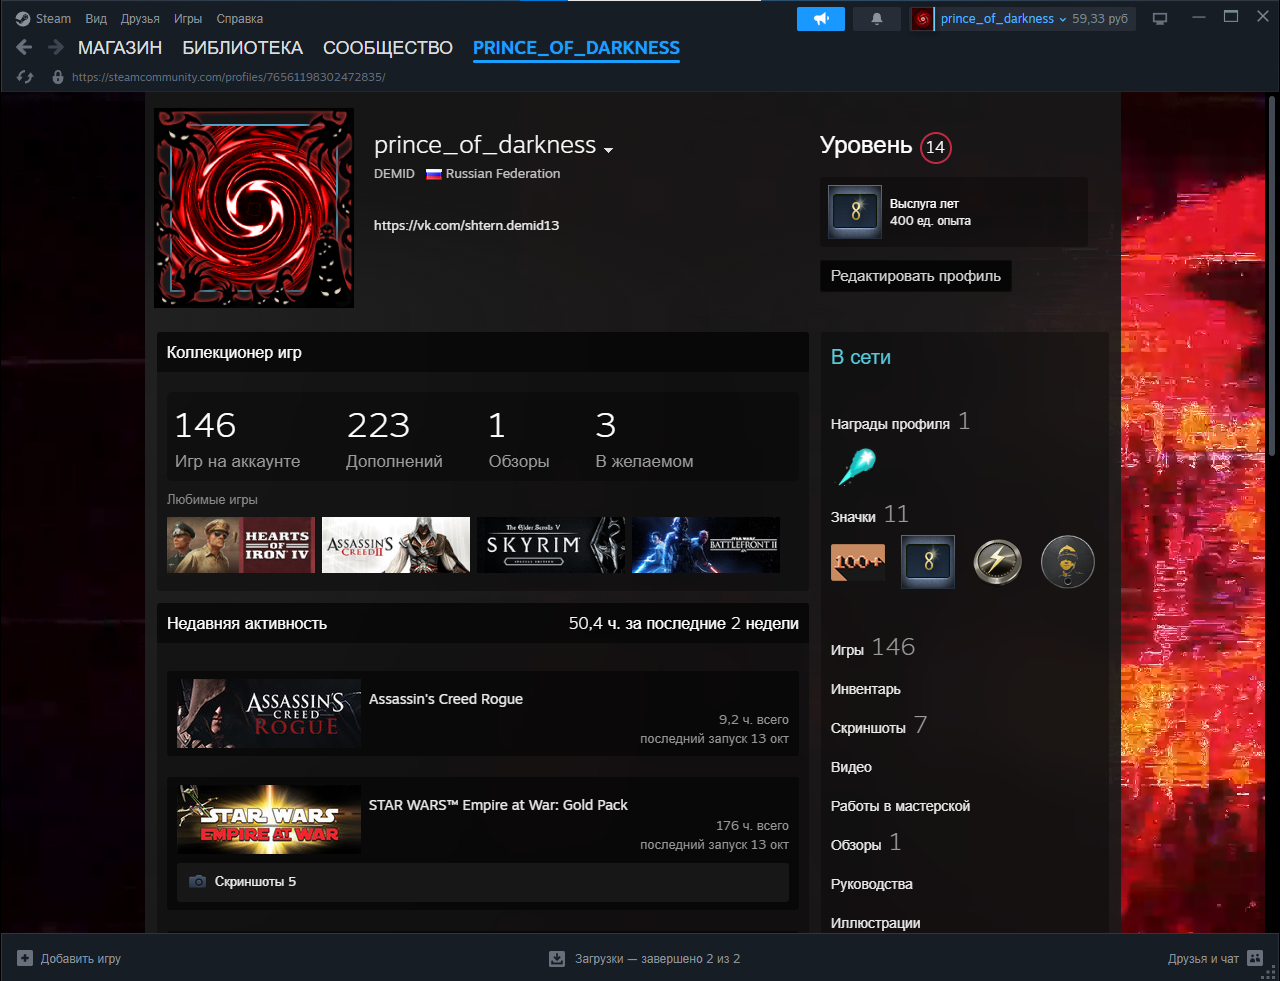
Task: Open the Steam menu
Action: coord(53,19)
